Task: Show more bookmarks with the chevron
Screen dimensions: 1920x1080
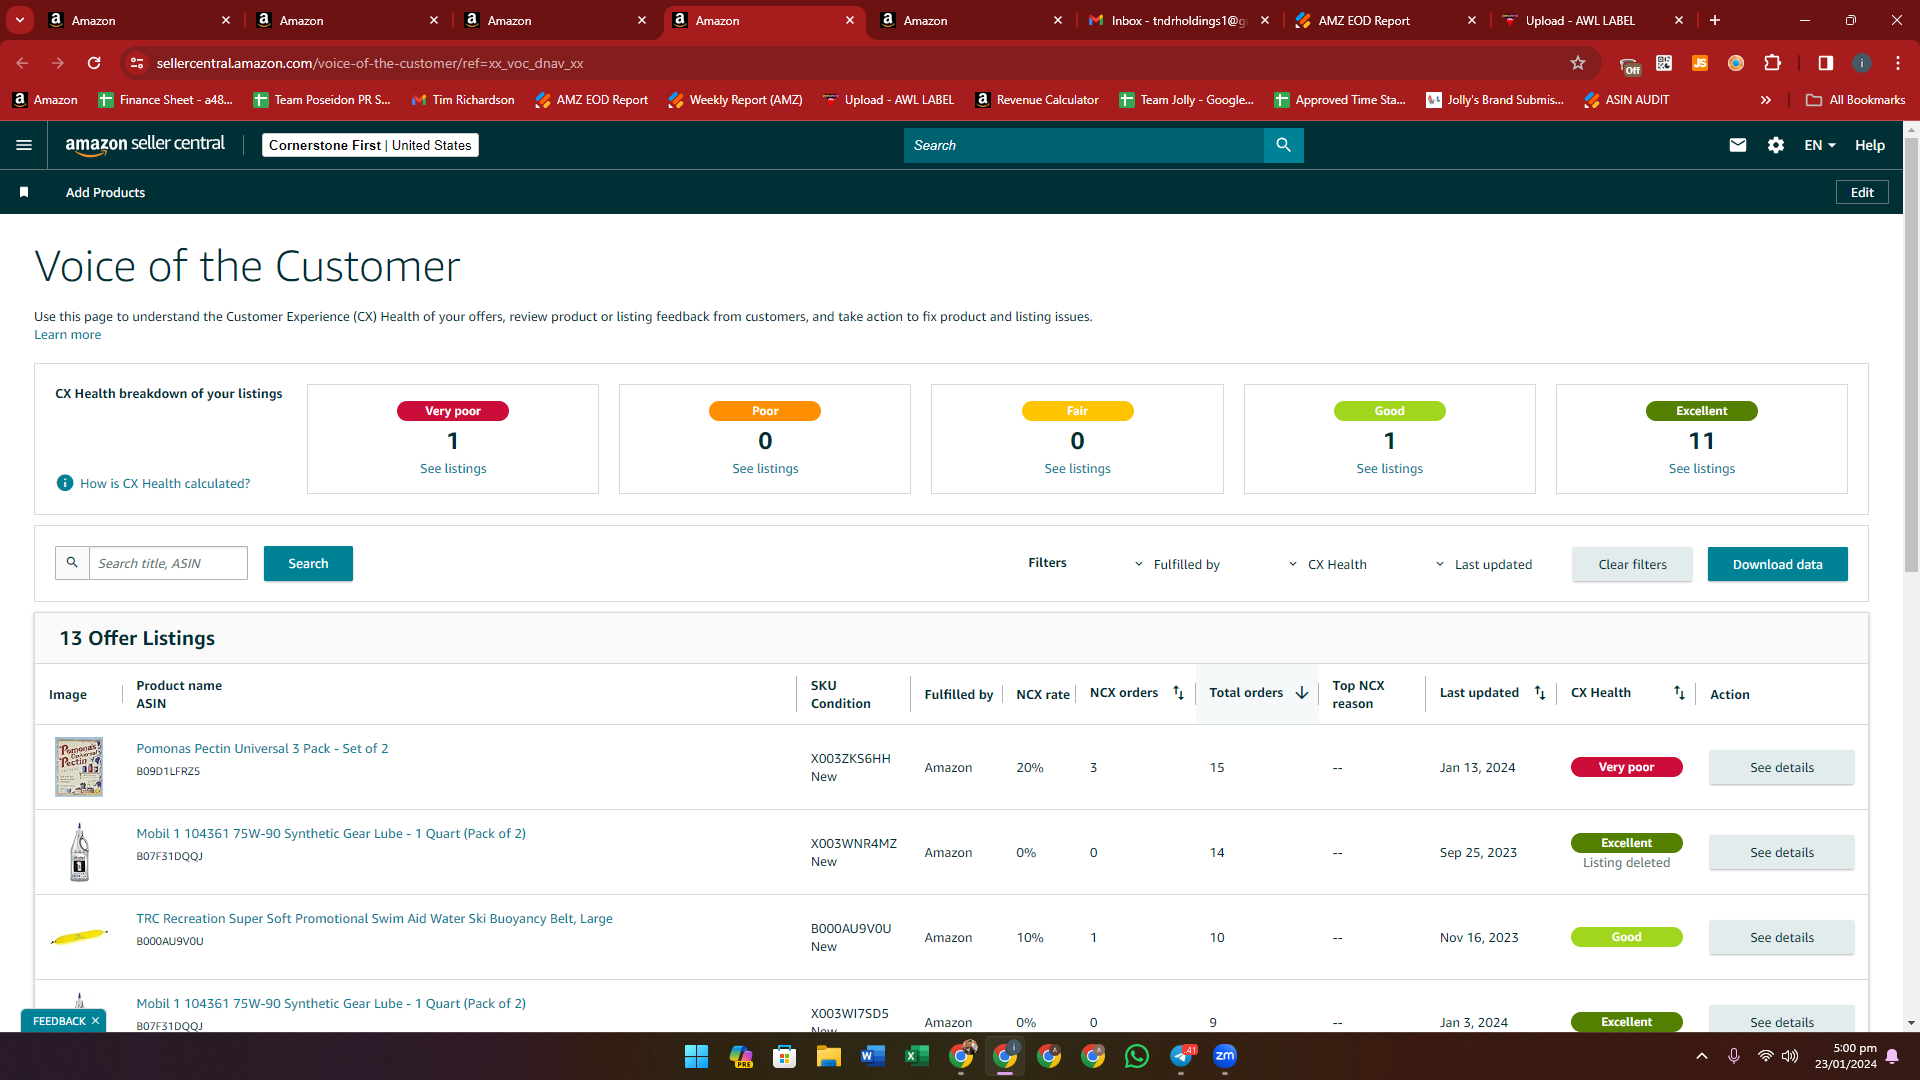Action: pos(1766,100)
